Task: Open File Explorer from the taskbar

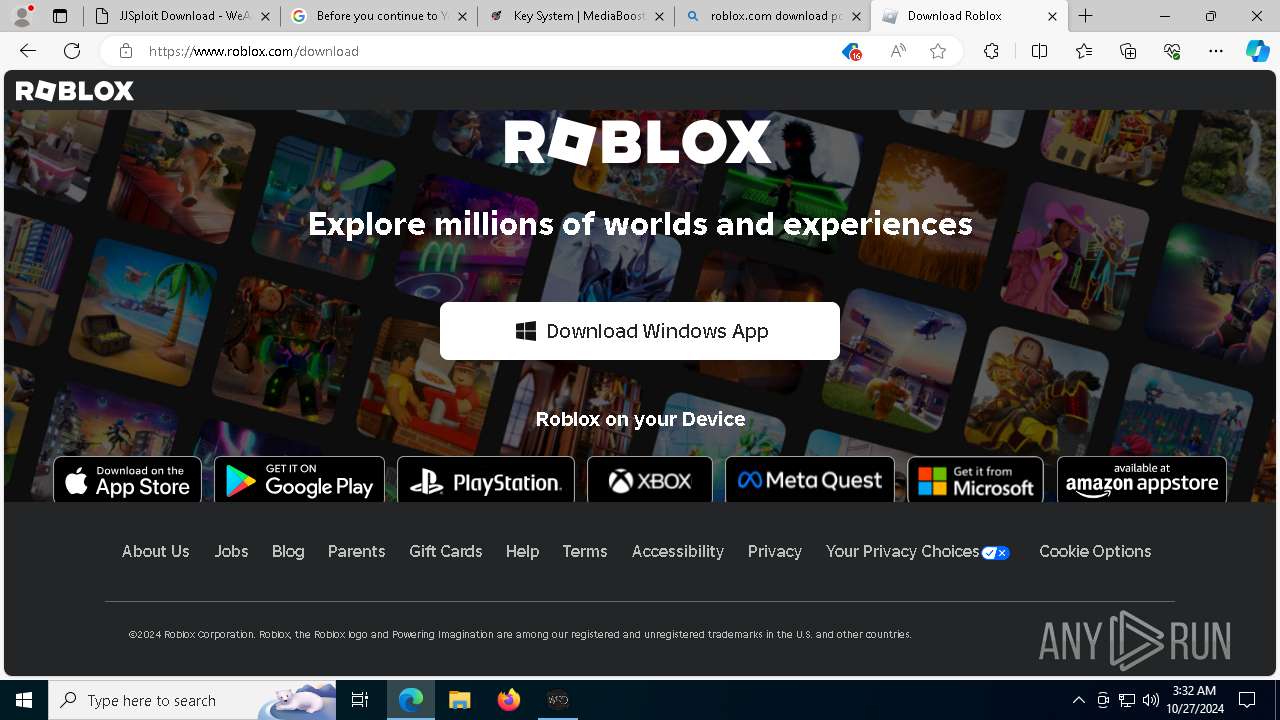Action: [460, 700]
